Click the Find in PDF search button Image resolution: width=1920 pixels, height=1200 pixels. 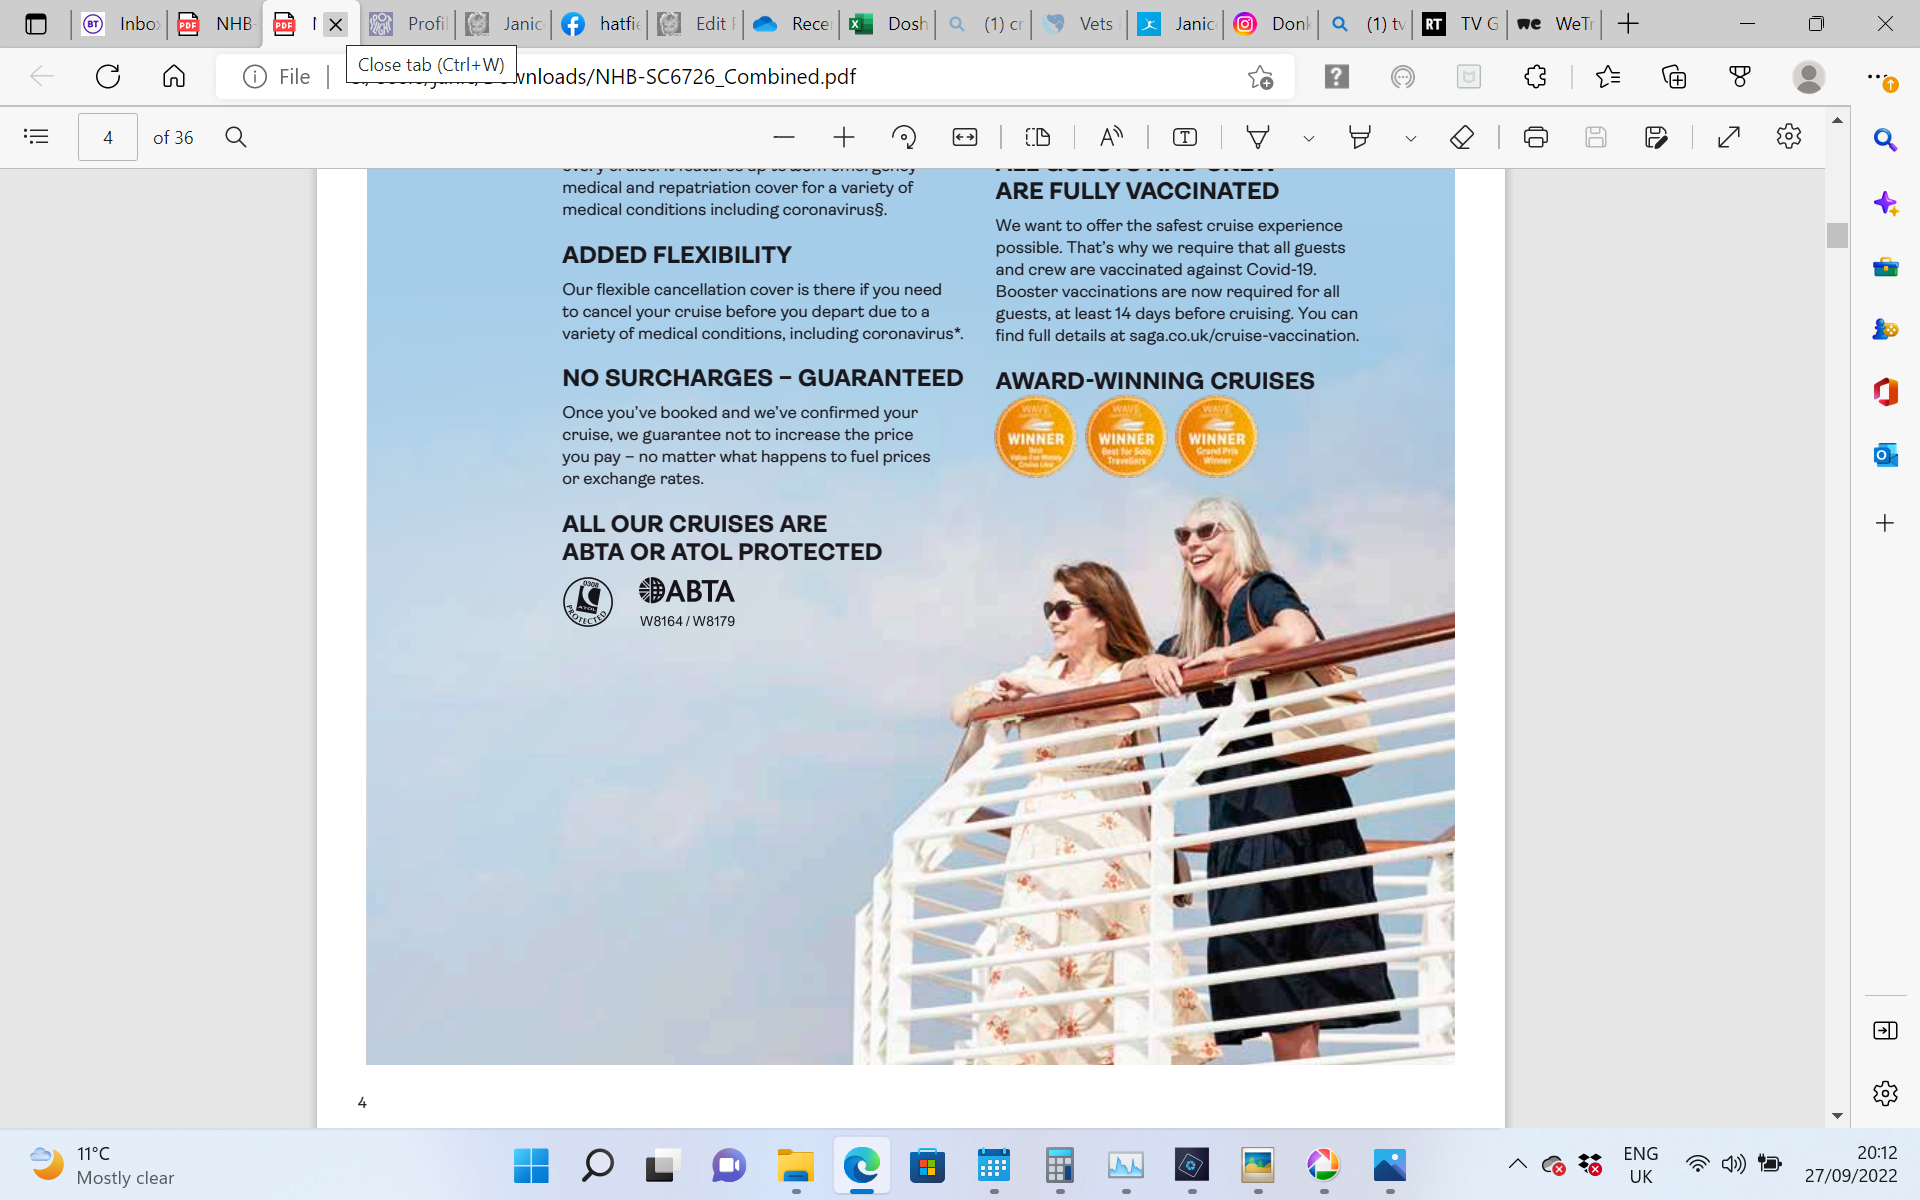[x=236, y=137]
